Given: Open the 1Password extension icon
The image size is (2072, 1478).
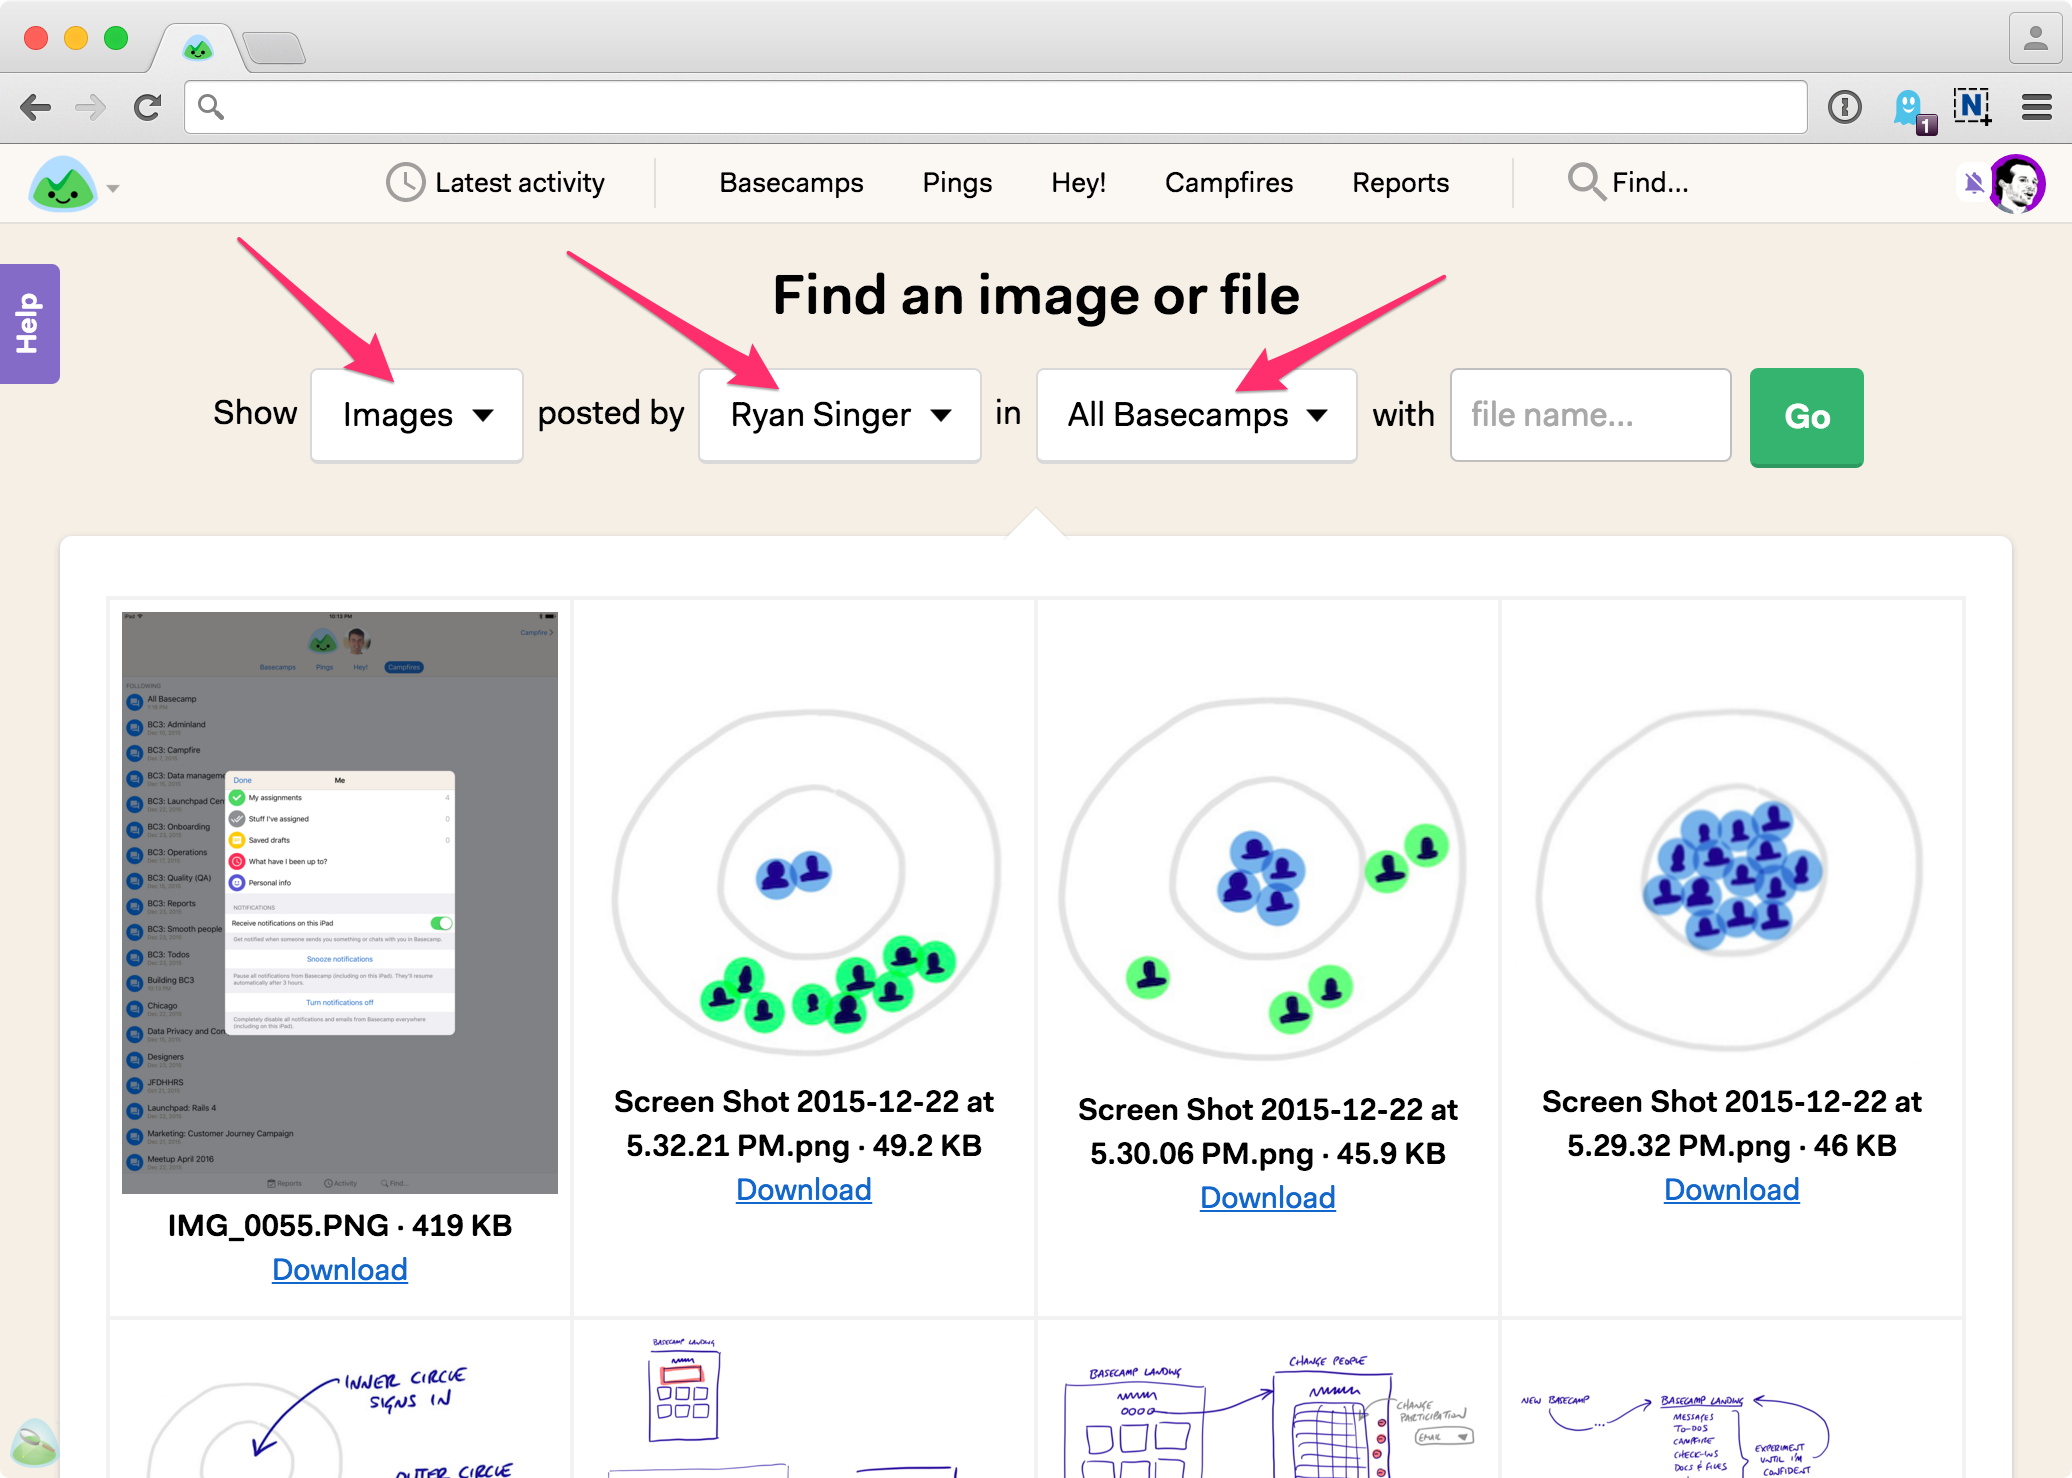Looking at the screenshot, I should click(x=1845, y=107).
